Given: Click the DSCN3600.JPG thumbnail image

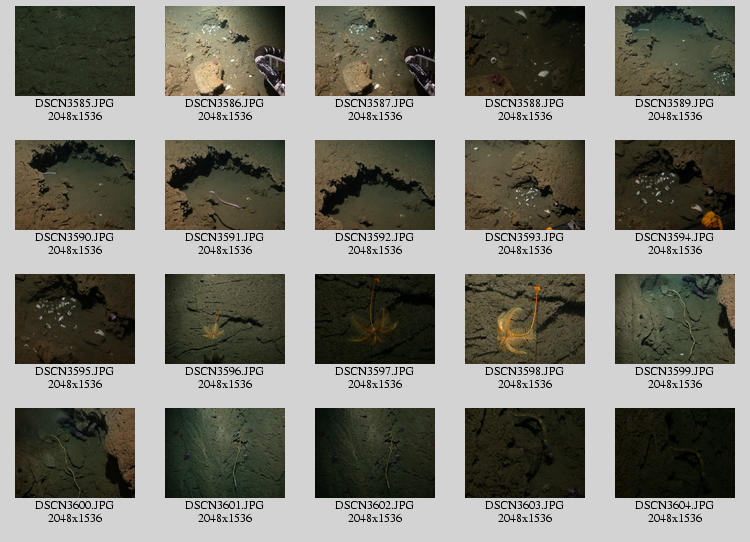Looking at the screenshot, I should click(x=75, y=453).
